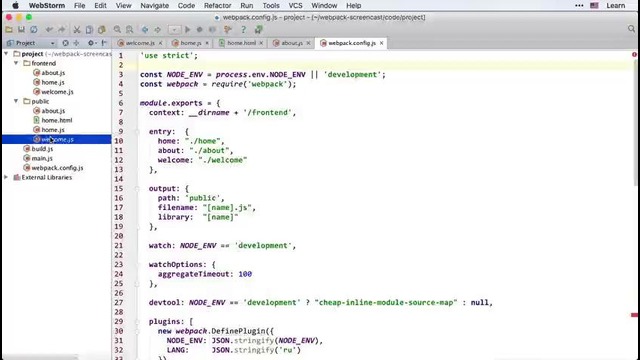Click the green Run play icon
640x360 pixels.
[x=187, y=29]
